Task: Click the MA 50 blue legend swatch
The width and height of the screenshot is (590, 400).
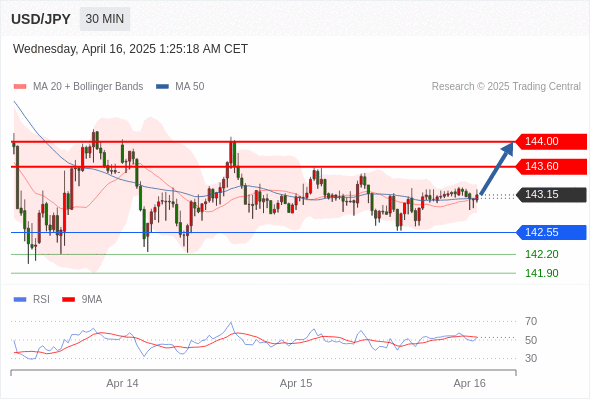Action: tap(162, 87)
